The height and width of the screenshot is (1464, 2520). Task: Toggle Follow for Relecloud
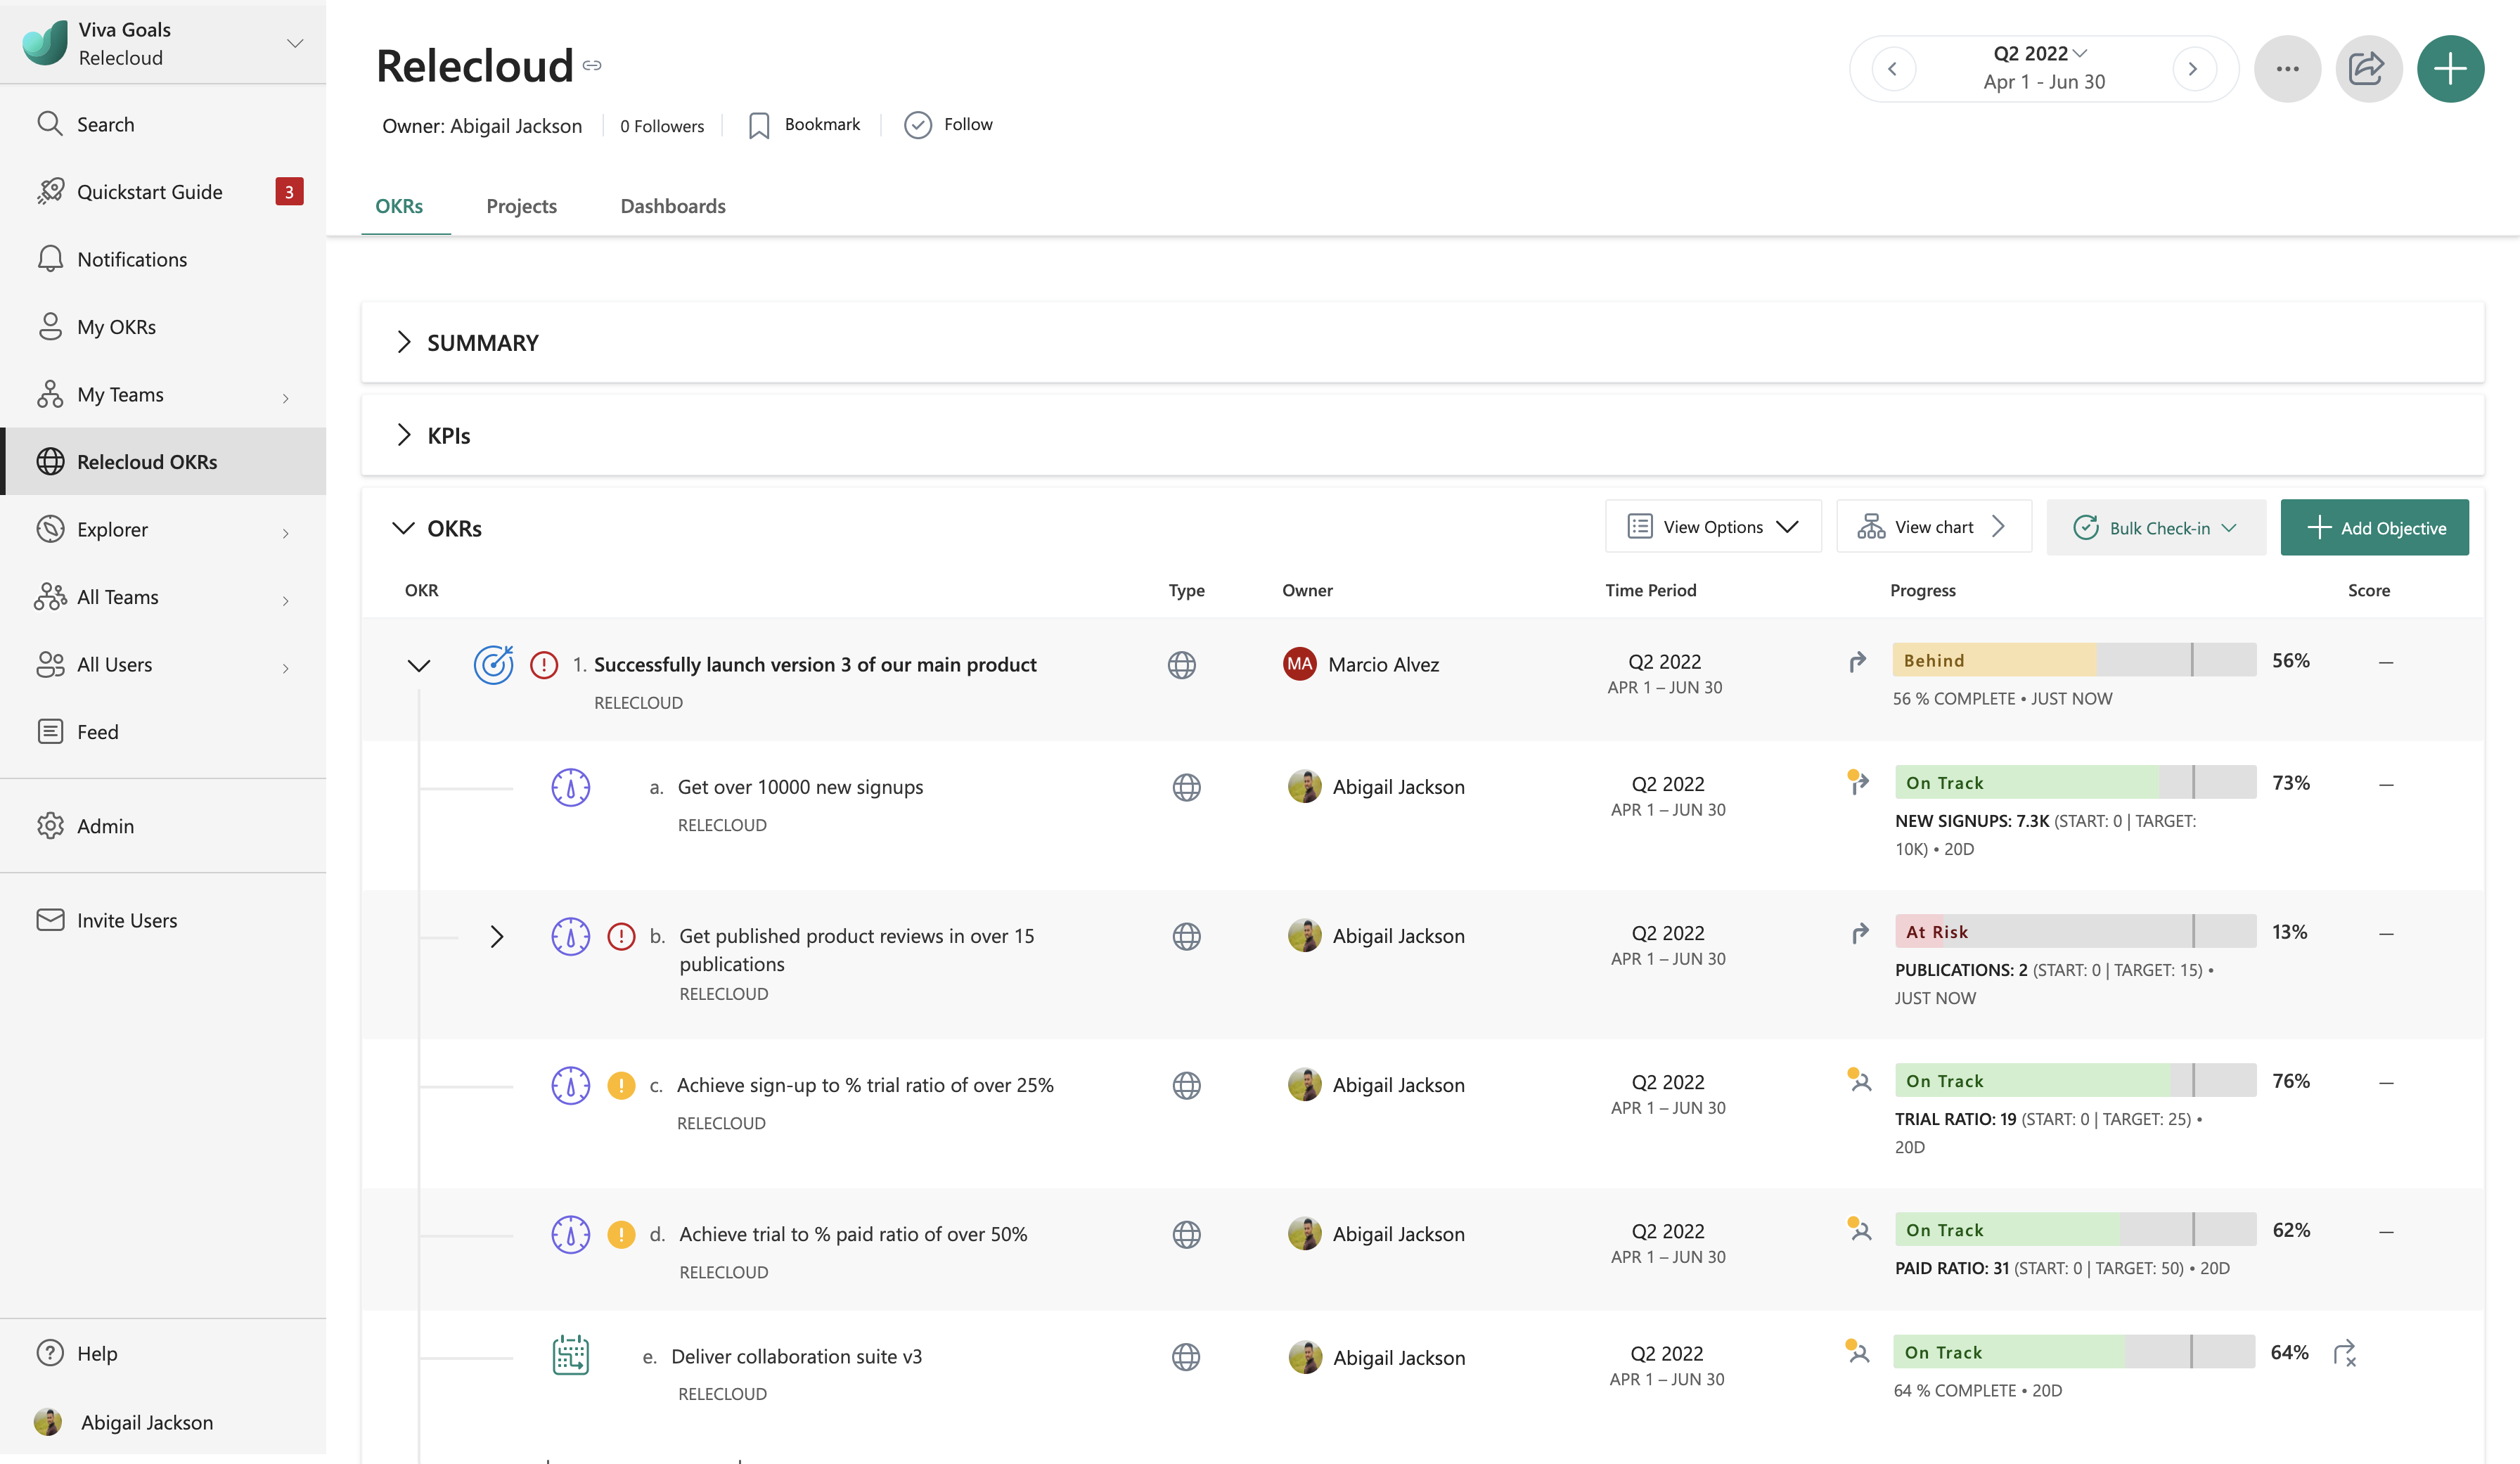[948, 124]
